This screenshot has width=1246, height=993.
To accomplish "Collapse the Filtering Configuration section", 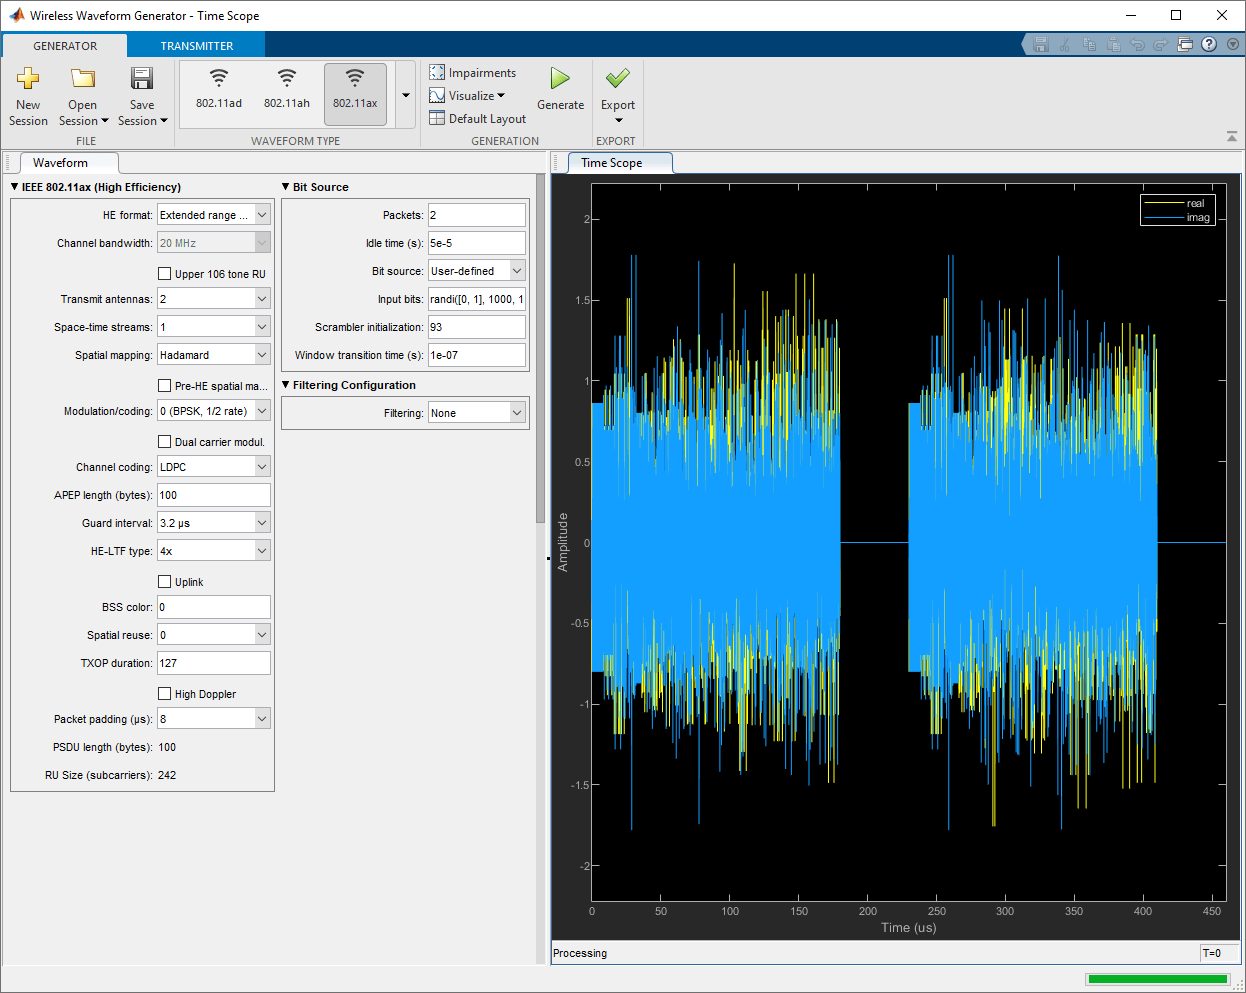I will pos(286,385).
